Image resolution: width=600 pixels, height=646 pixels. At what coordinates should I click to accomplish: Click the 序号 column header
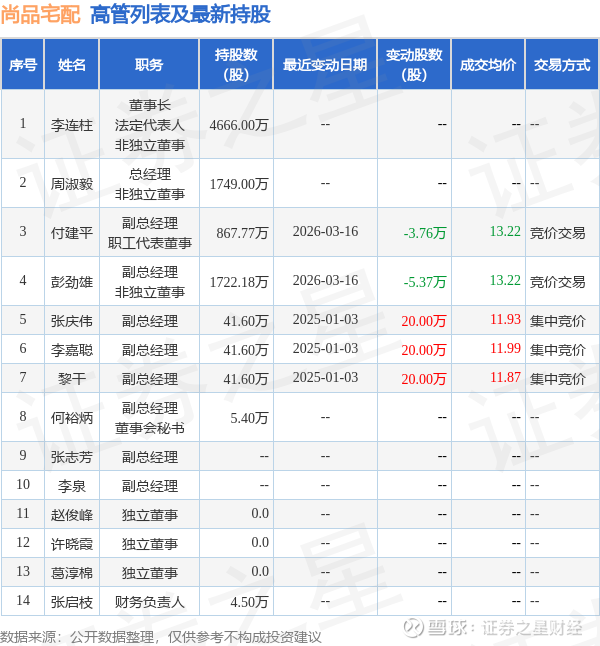(23, 65)
